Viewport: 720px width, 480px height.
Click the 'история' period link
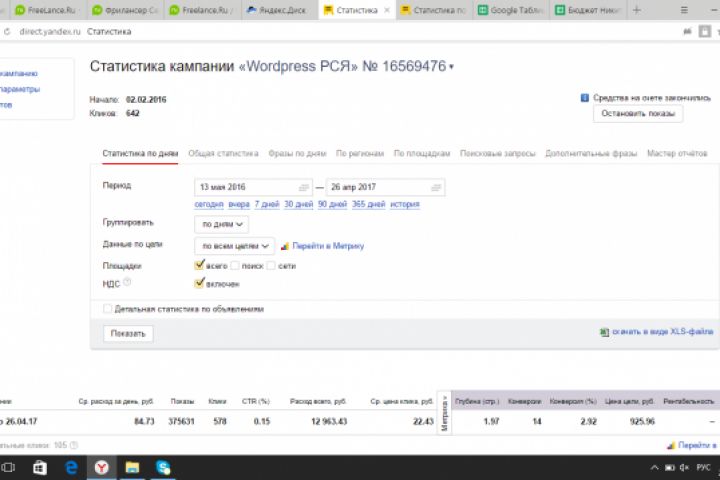point(405,204)
